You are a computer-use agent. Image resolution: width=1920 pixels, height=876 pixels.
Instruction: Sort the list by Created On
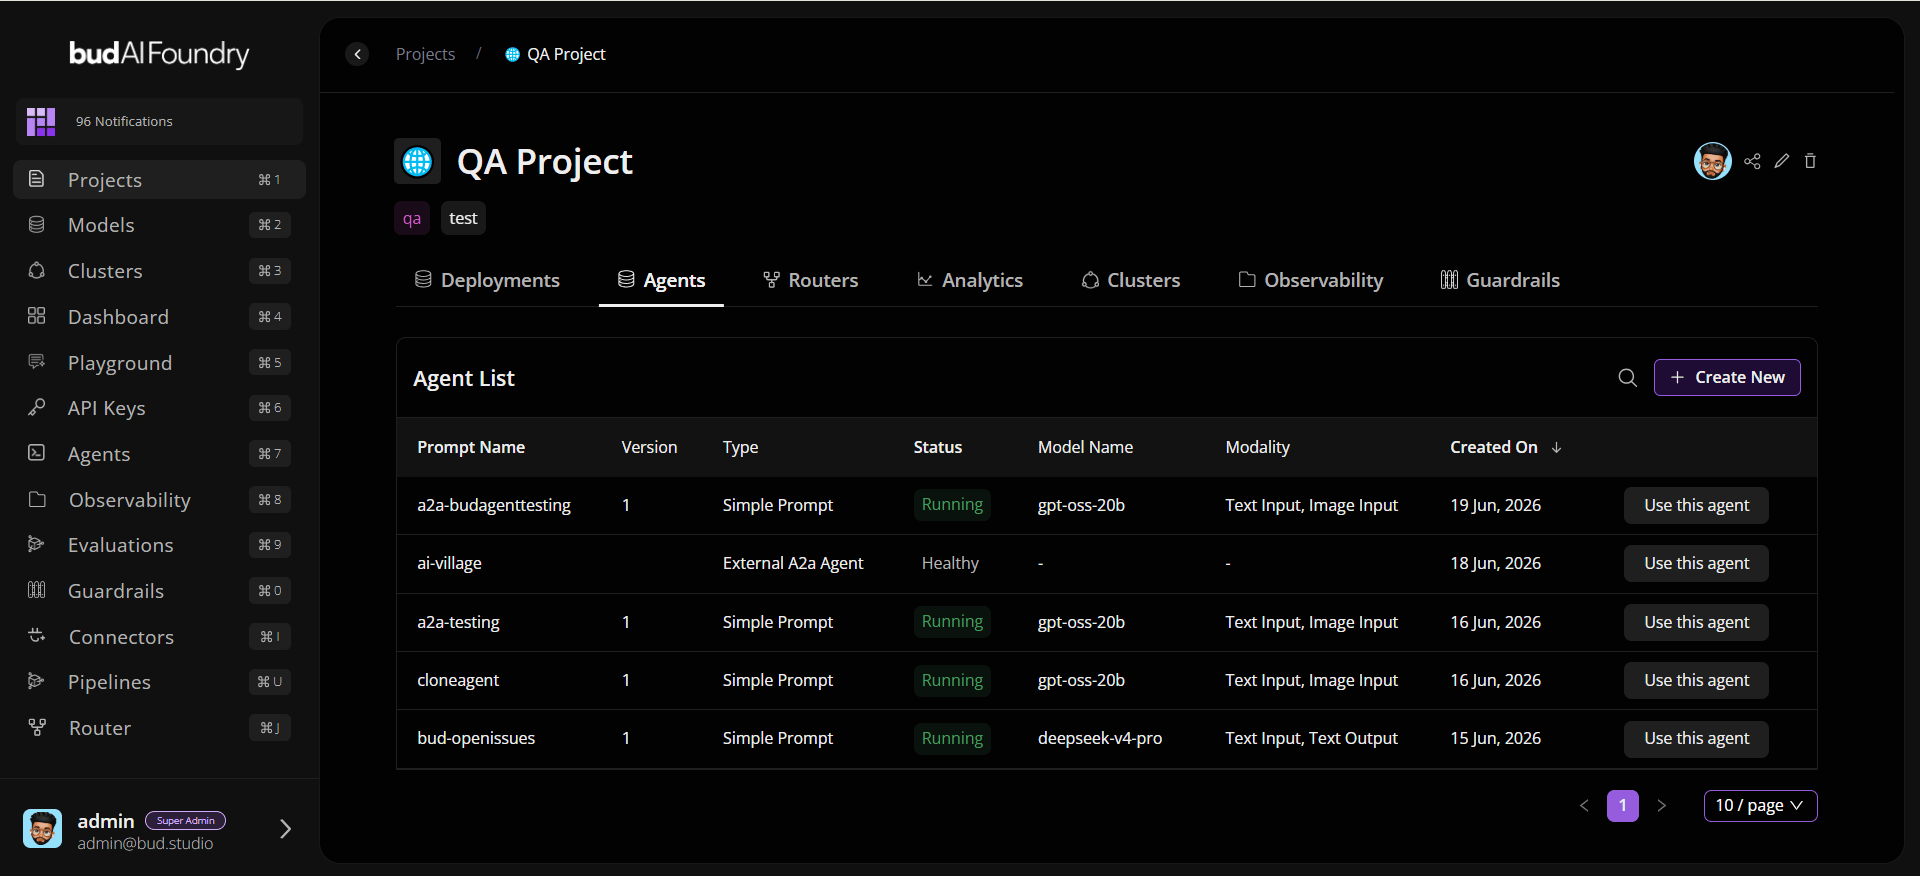pyautogui.click(x=1505, y=447)
